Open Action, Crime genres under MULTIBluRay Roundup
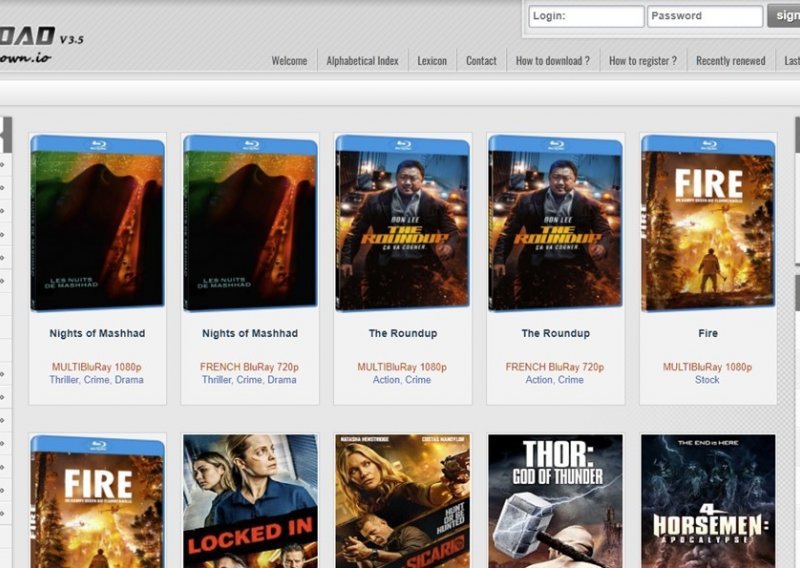This screenshot has width=800, height=568. [402, 380]
